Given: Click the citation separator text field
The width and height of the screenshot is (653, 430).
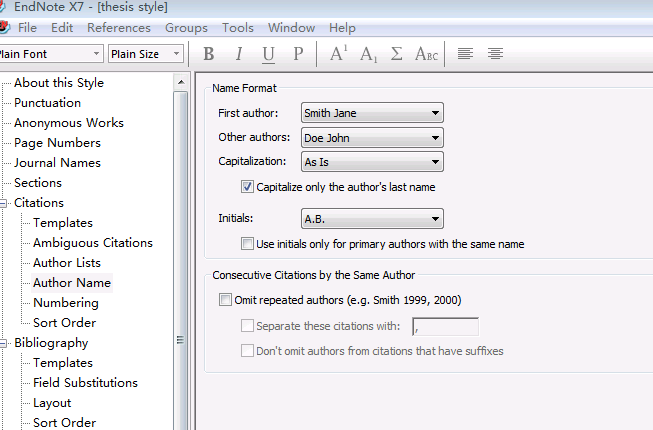Looking at the screenshot, I should click(446, 326).
